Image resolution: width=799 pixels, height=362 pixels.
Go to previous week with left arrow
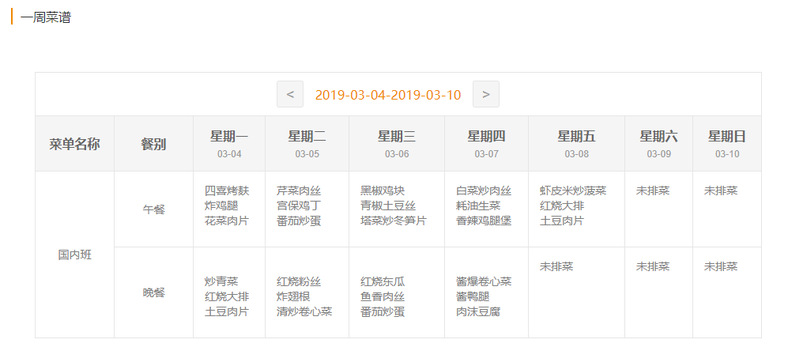[290, 94]
